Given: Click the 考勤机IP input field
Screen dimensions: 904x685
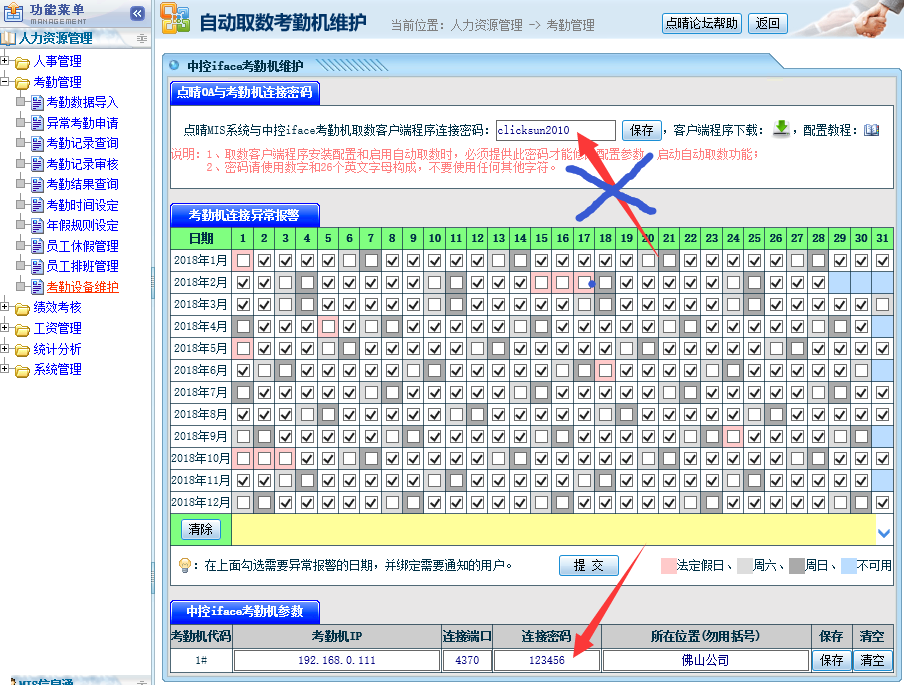Looking at the screenshot, I should point(336,661).
